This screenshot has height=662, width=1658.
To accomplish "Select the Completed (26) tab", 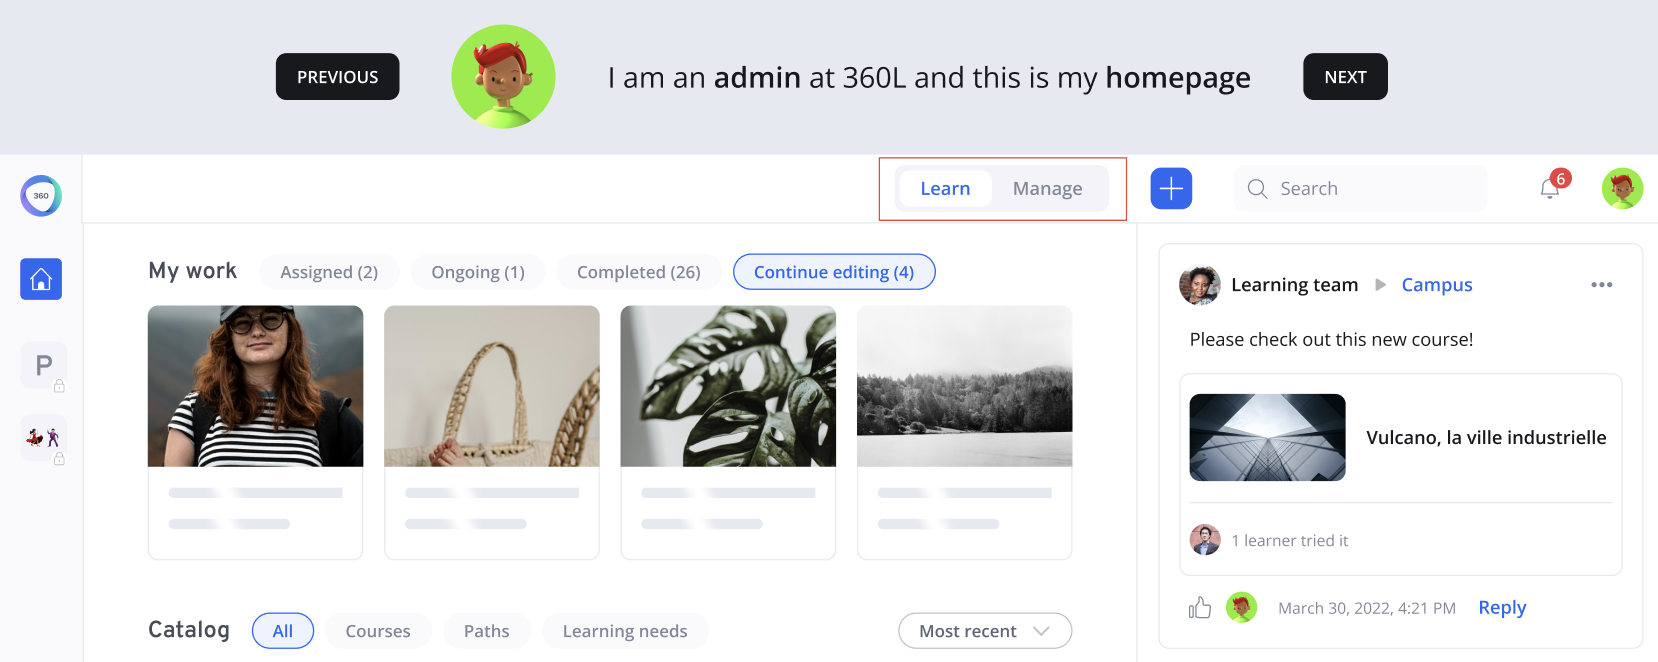I will [x=638, y=272].
